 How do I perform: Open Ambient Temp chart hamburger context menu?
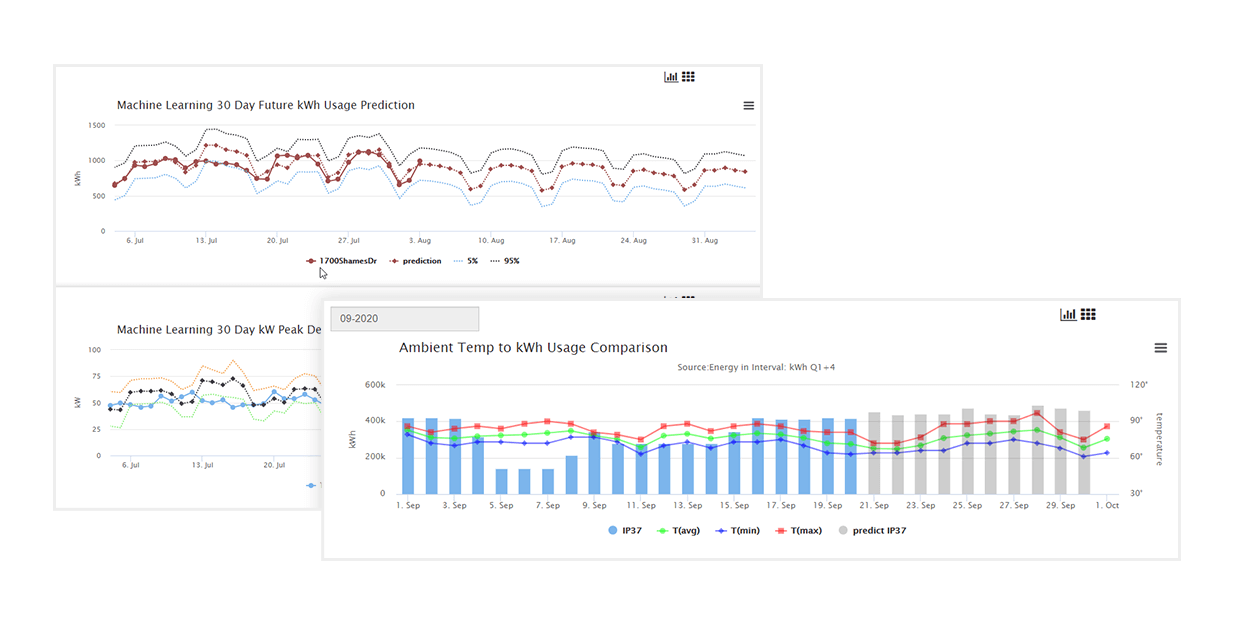(x=1160, y=348)
